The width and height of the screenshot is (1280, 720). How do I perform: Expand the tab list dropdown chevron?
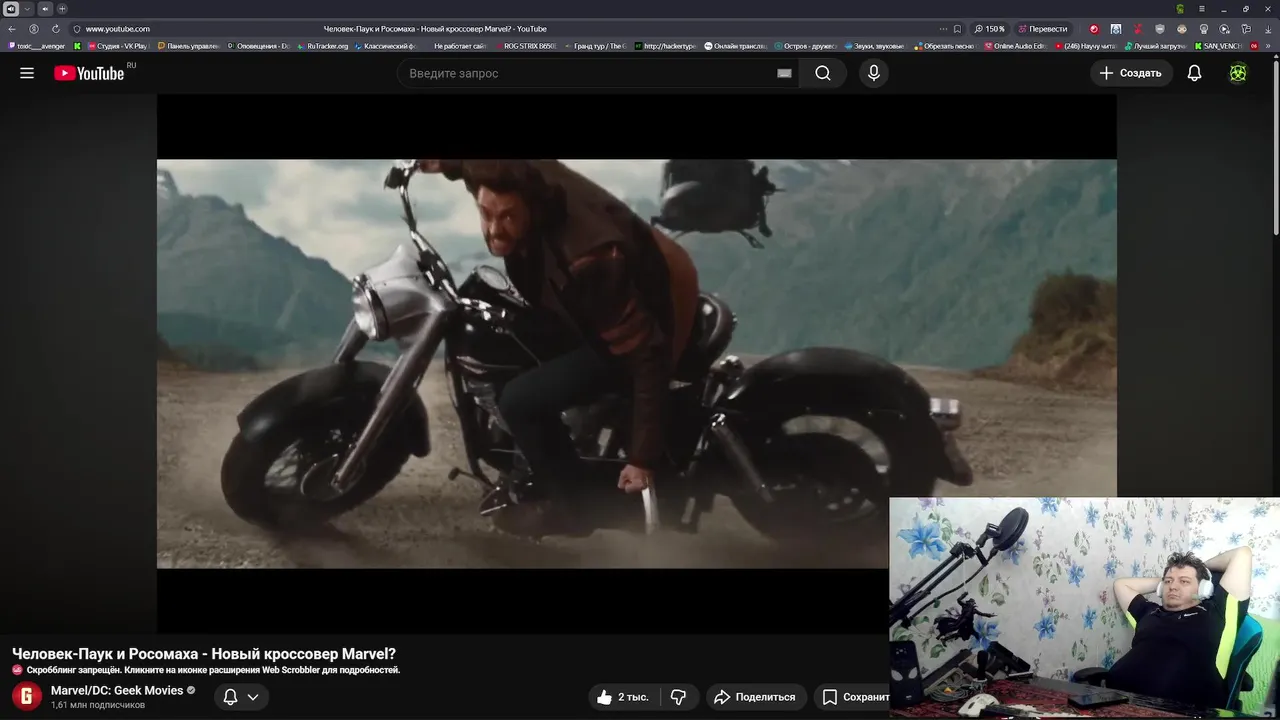27,9
